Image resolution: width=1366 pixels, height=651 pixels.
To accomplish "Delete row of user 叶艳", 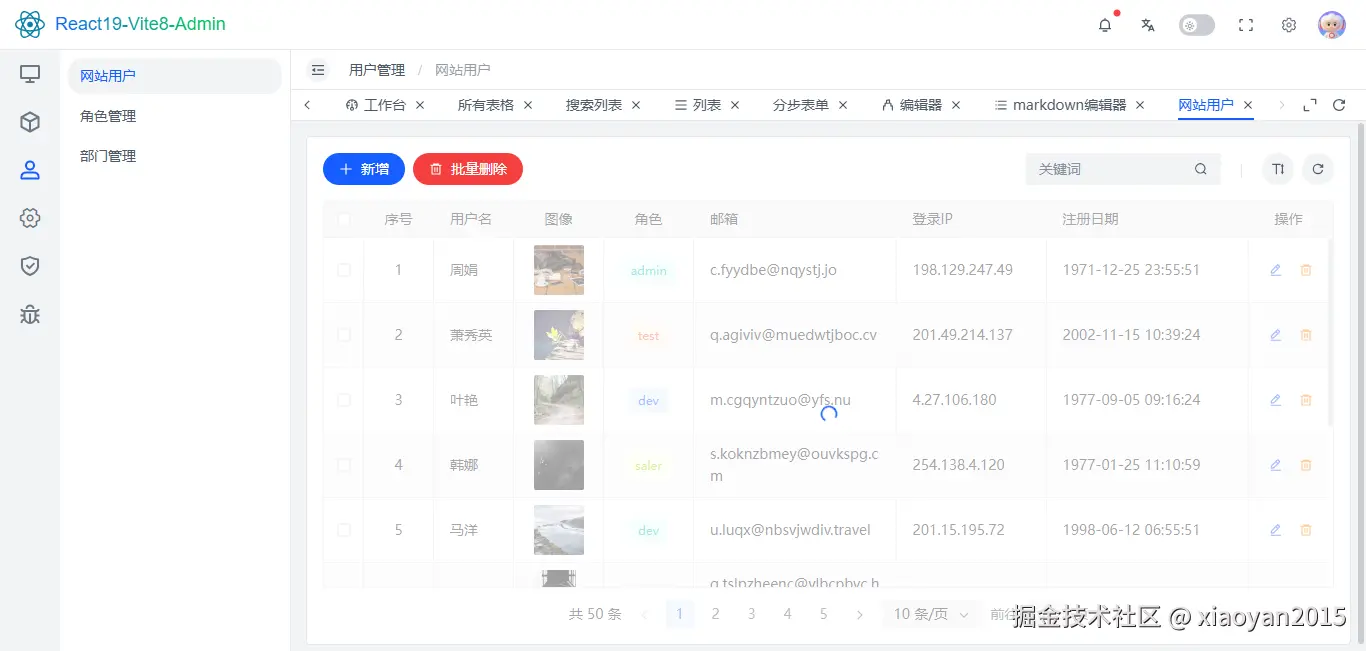I will [1305, 400].
